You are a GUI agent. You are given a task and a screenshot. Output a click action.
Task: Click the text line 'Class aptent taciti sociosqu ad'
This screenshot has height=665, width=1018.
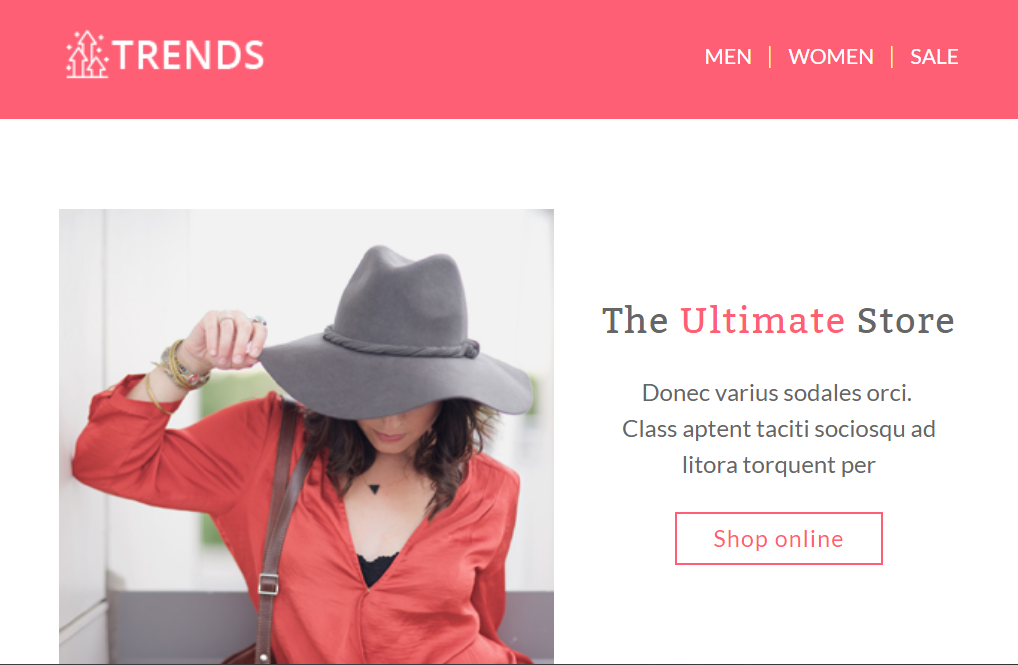pos(778,429)
